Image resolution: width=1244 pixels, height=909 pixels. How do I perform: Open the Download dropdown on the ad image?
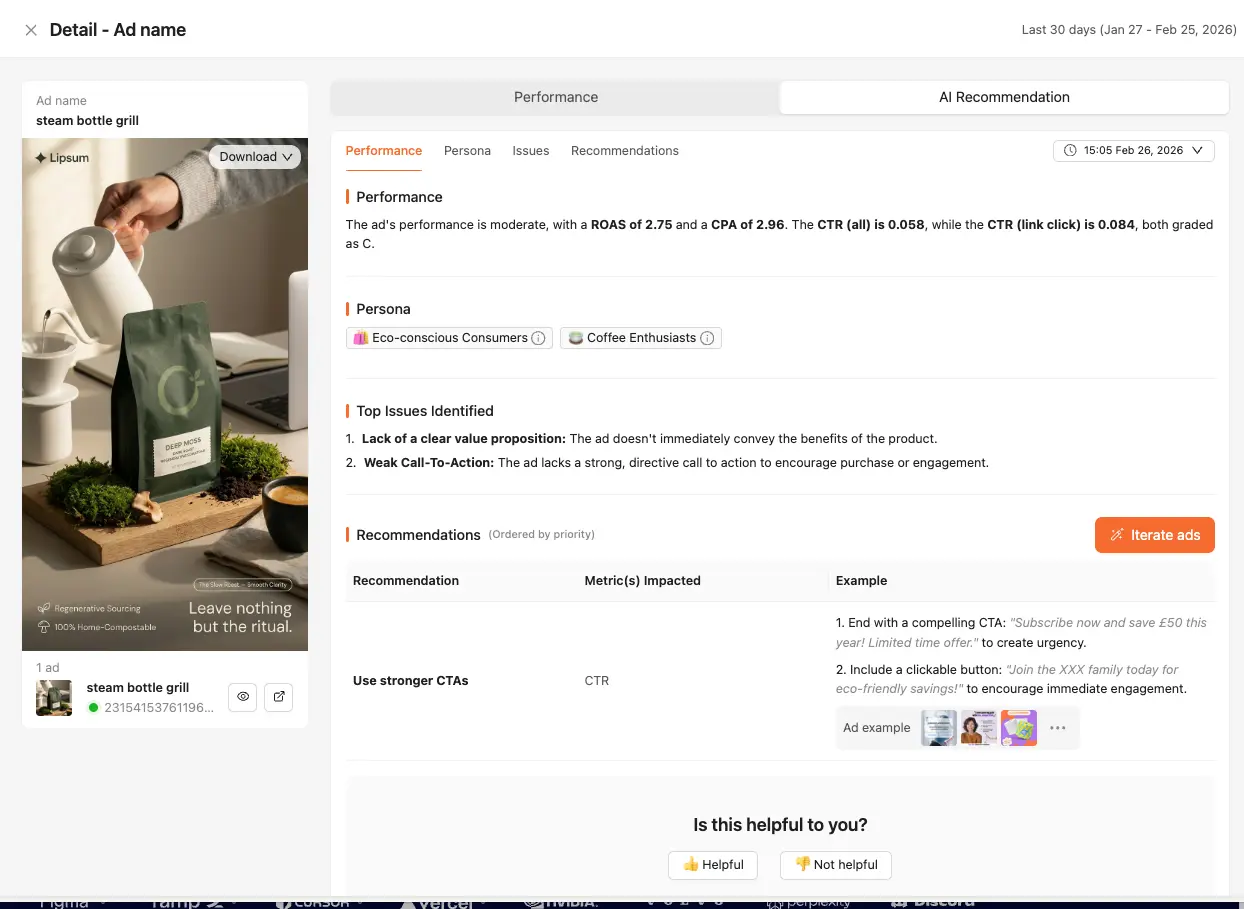click(255, 157)
